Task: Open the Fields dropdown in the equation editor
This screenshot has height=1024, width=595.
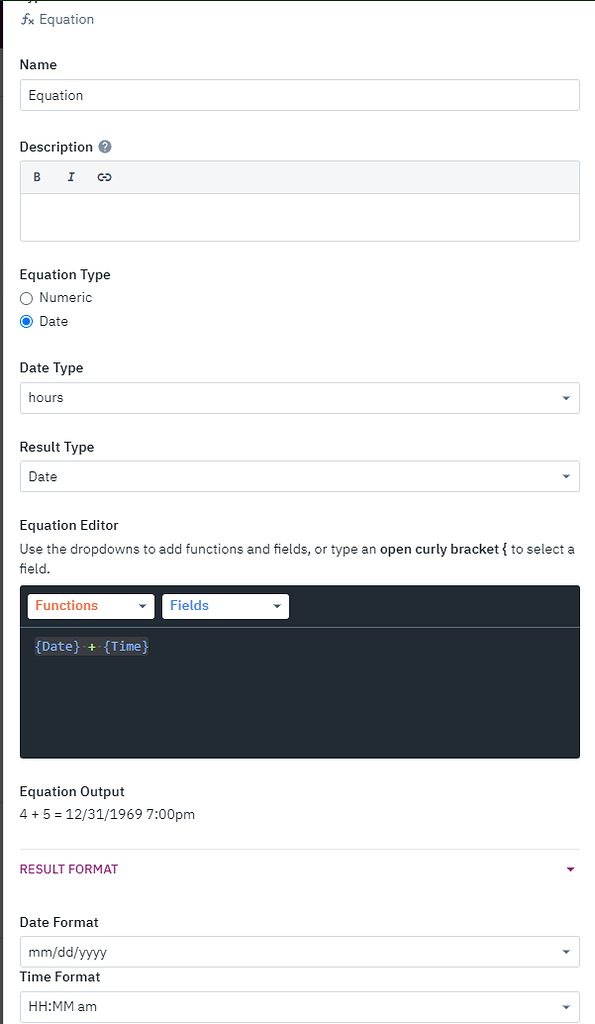Action: pos(225,606)
